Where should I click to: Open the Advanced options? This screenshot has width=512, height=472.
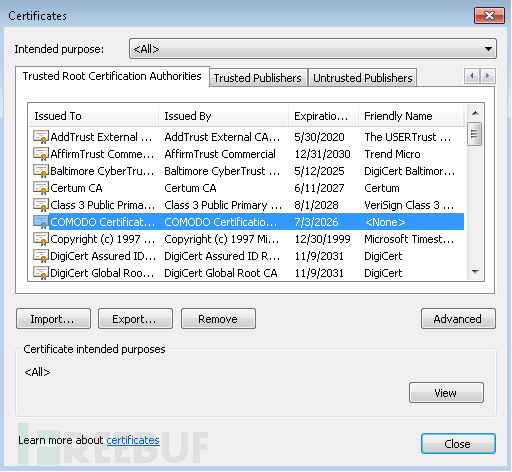pyautogui.click(x=458, y=319)
